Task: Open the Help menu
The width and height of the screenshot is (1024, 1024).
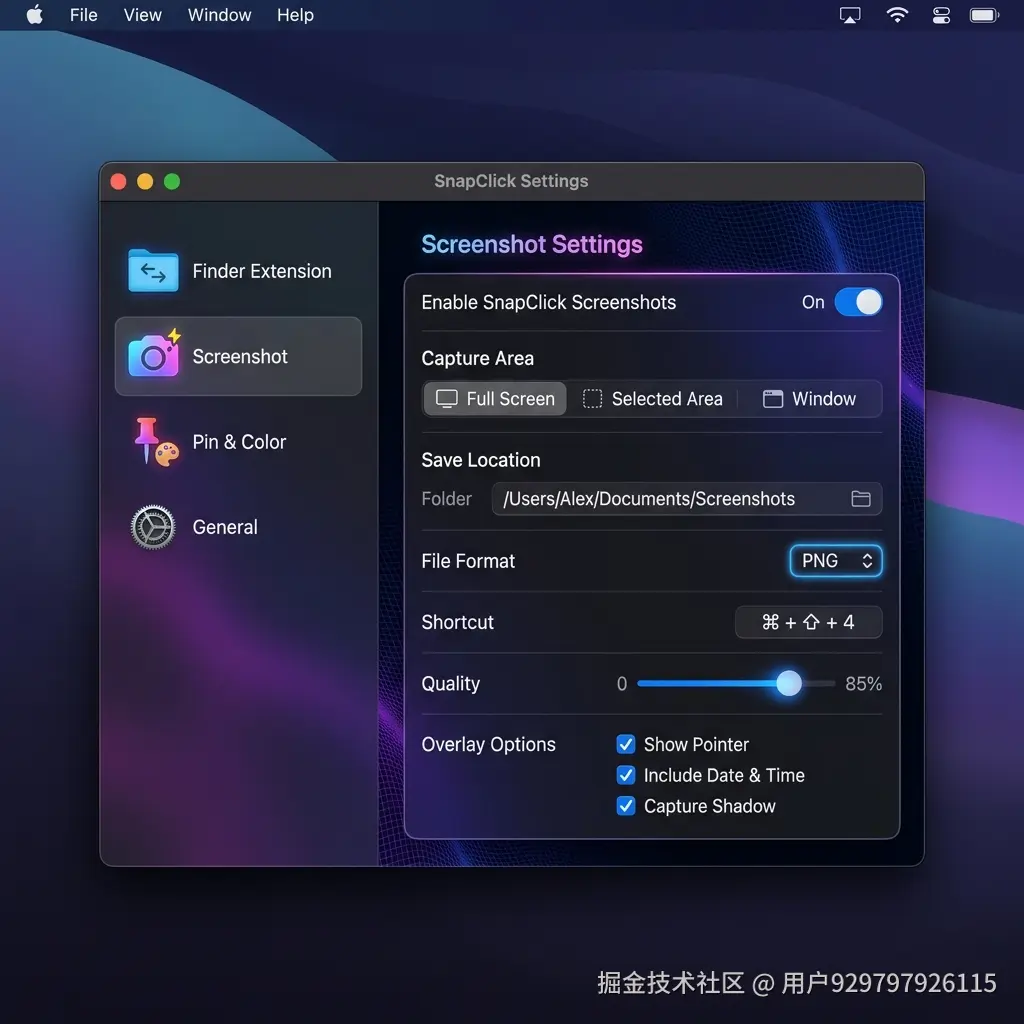Action: pos(295,14)
